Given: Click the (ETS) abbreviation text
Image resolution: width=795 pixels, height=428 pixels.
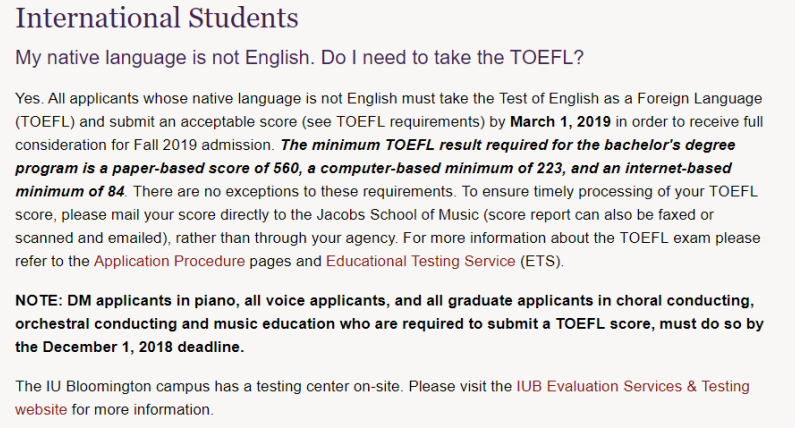Looking at the screenshot, I should tap(544, 261).
